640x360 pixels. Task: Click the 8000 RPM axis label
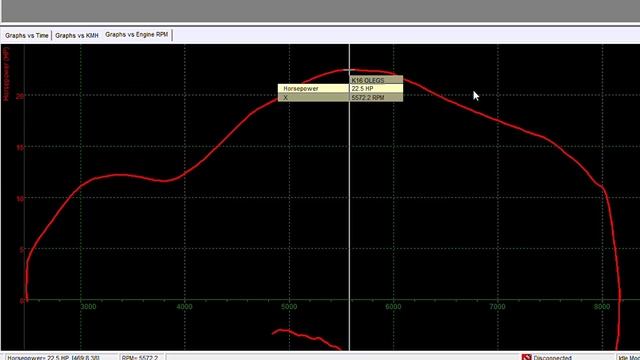point(602,307)
